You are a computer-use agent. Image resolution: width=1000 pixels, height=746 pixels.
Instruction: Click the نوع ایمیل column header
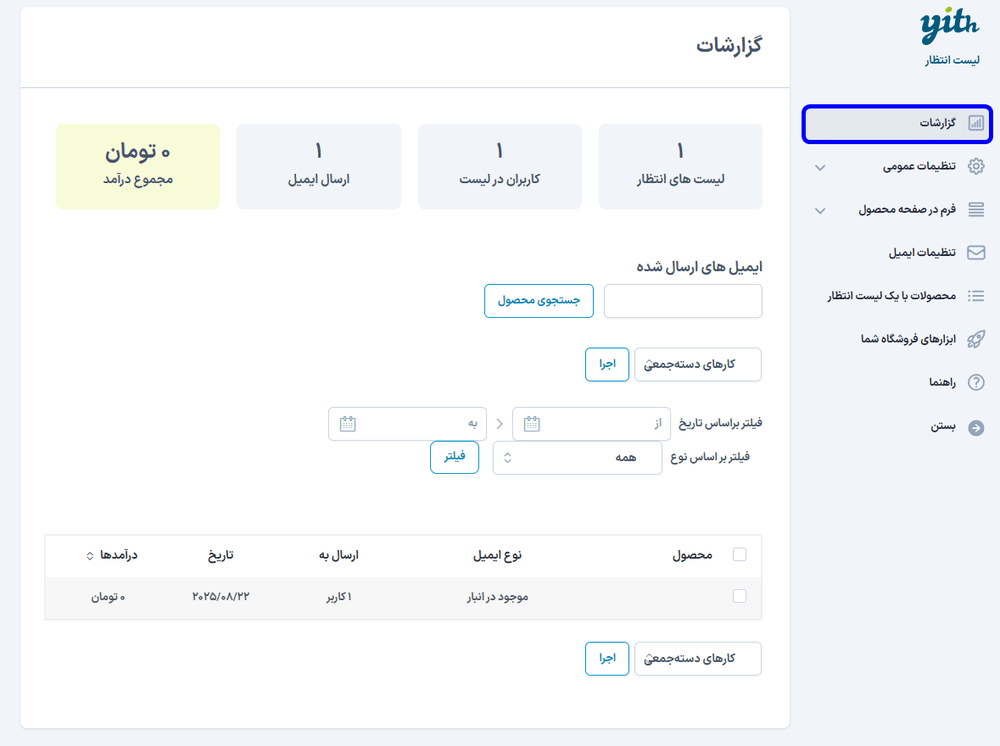pos(497,555)
